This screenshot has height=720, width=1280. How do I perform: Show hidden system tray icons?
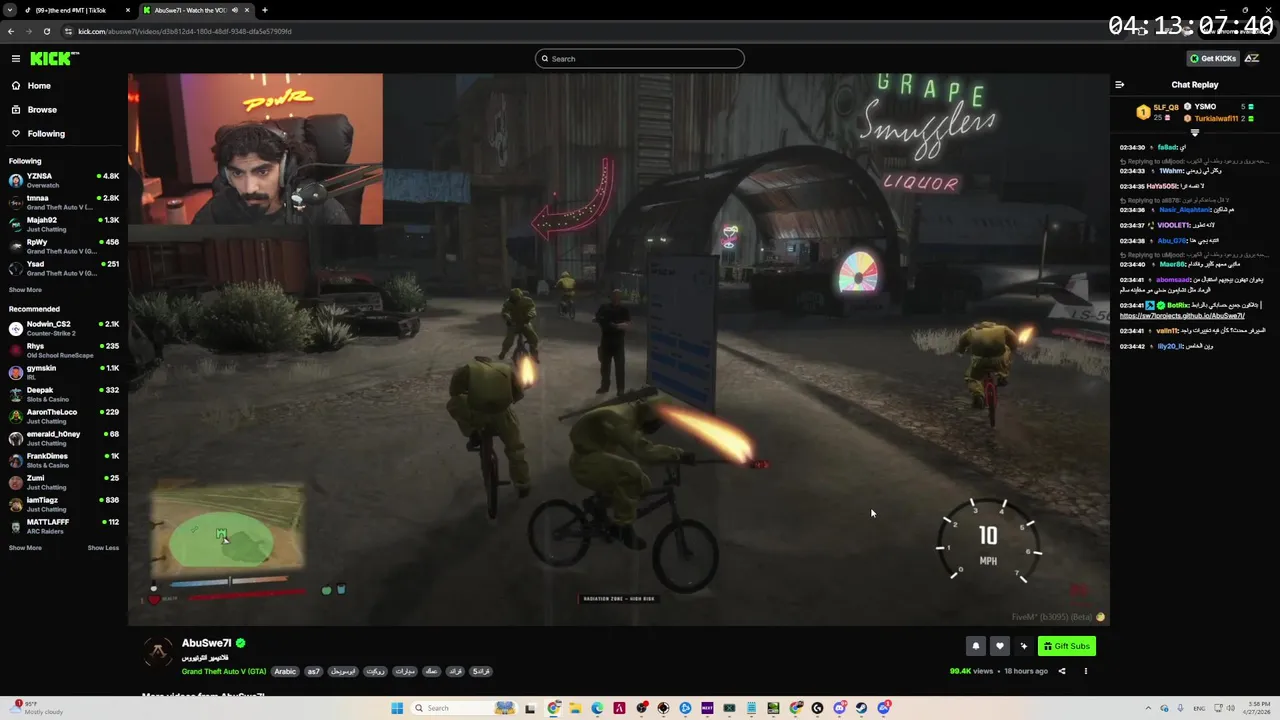[1149, 708]
